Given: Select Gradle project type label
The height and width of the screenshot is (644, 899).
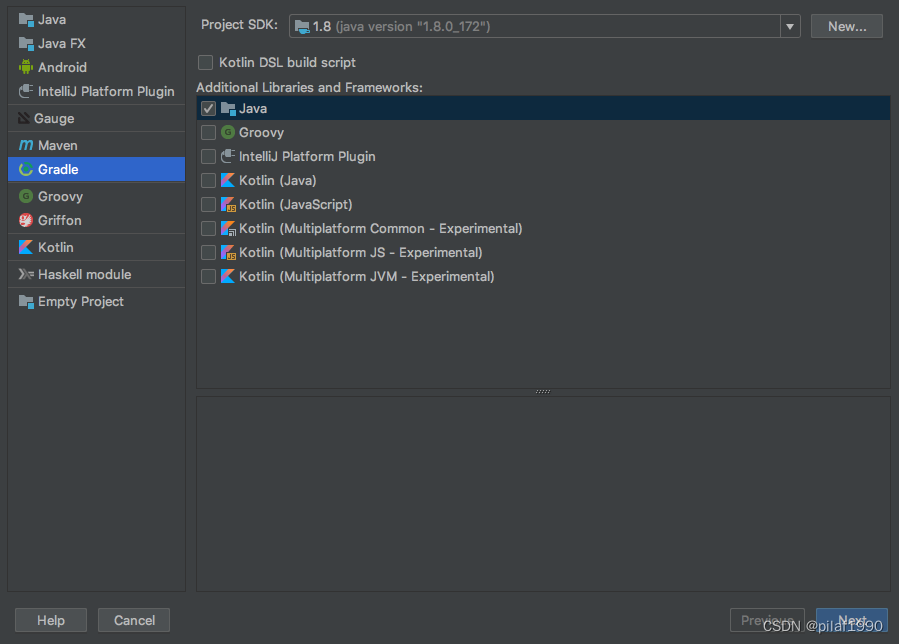Looking at the screenshot, I should coord(58,169).
